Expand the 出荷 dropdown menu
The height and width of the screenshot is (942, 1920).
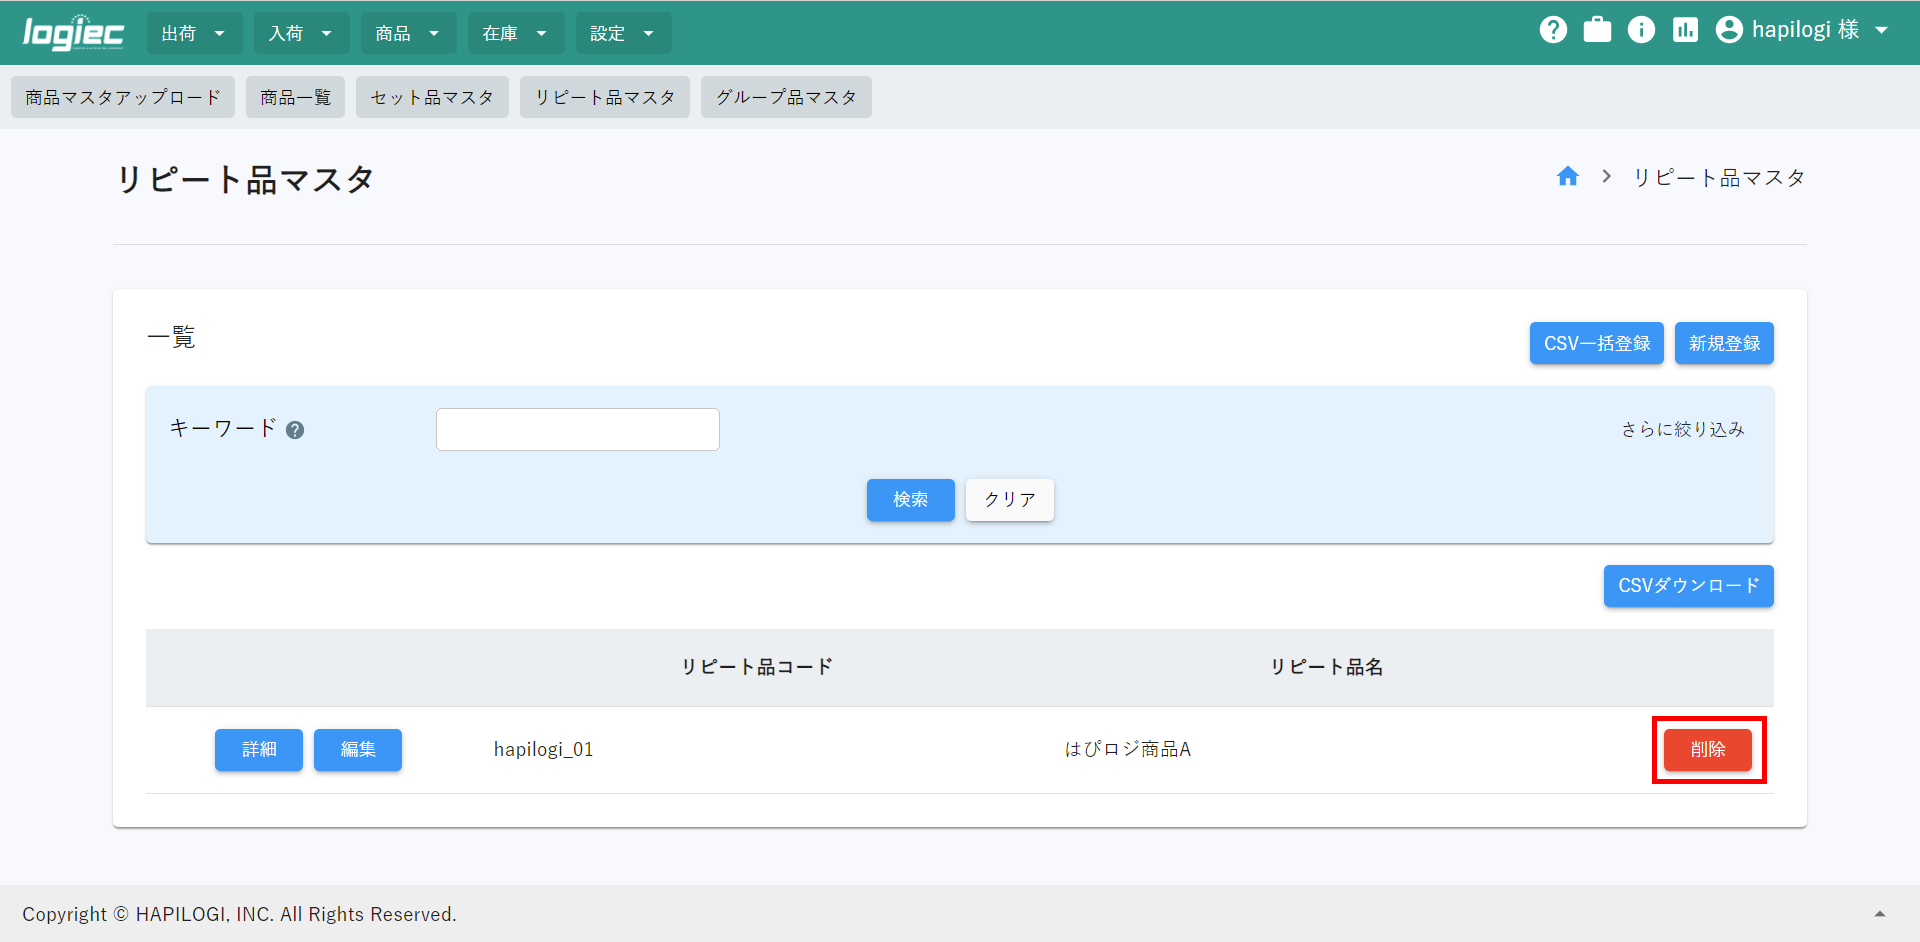[194, 33]
